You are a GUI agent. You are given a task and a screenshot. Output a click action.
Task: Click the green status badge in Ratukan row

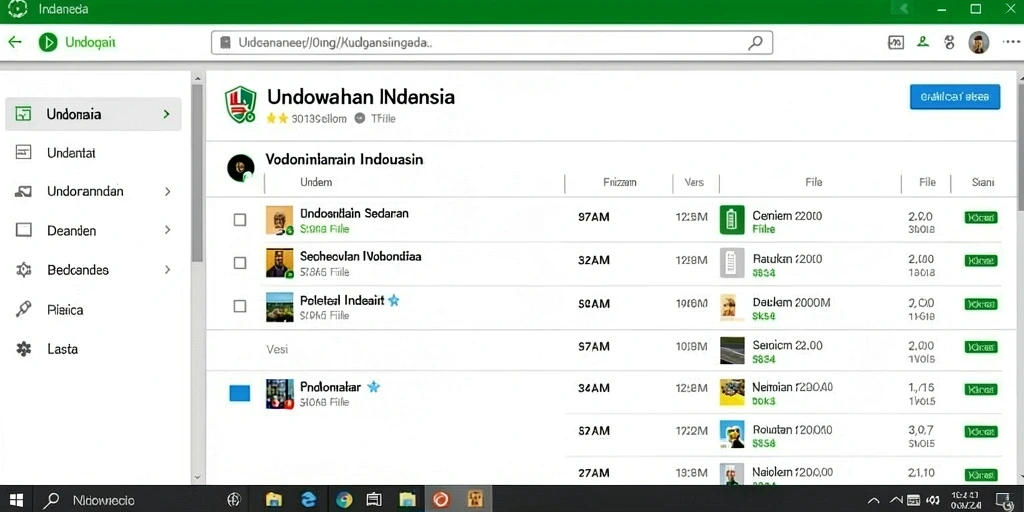click(x=981, y=261)
